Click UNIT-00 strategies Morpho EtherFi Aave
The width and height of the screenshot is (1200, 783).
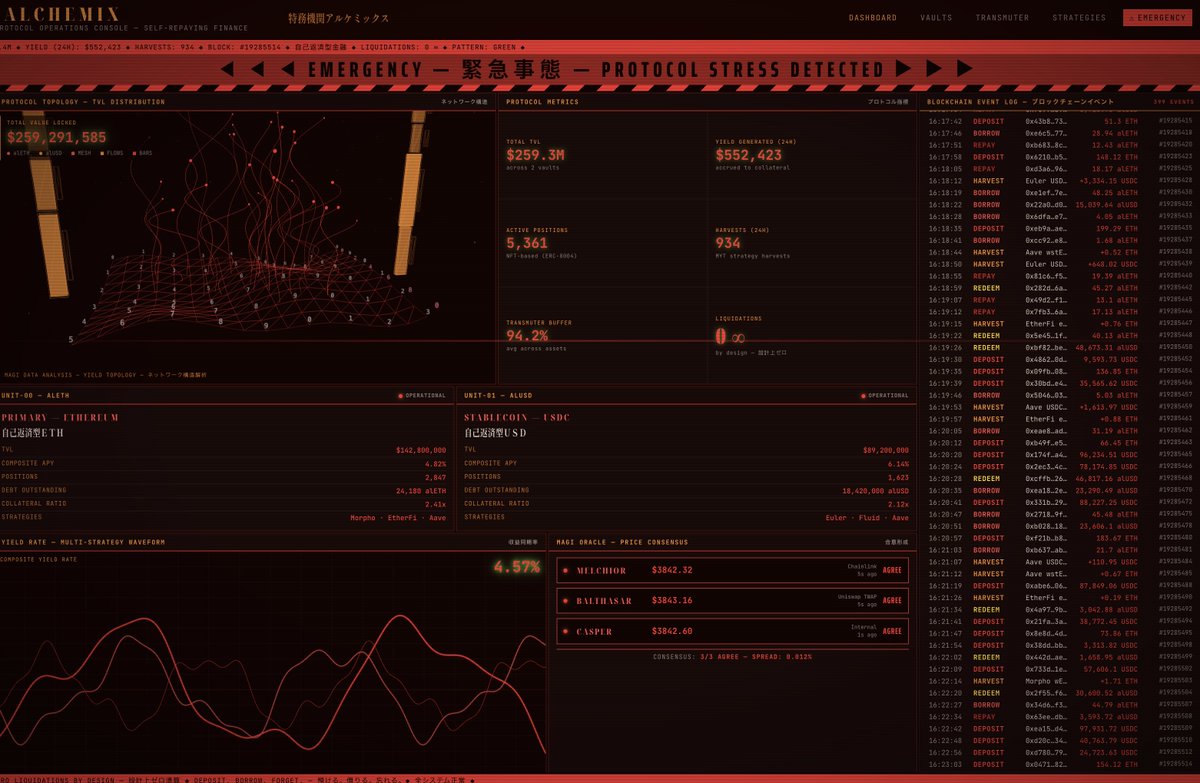pyautogui.click(x=398, y=517)
